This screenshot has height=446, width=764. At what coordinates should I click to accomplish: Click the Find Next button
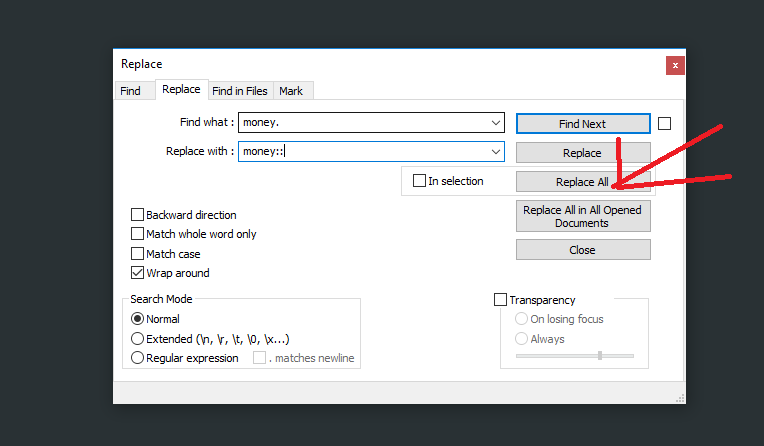click(583, 124)
